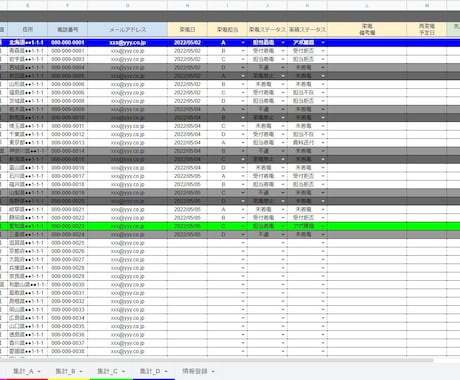Open the 架電ステータス dropdown in the green row
This screenshot has height=380, width=460.
pyautogui.click(x=283, y=226)
